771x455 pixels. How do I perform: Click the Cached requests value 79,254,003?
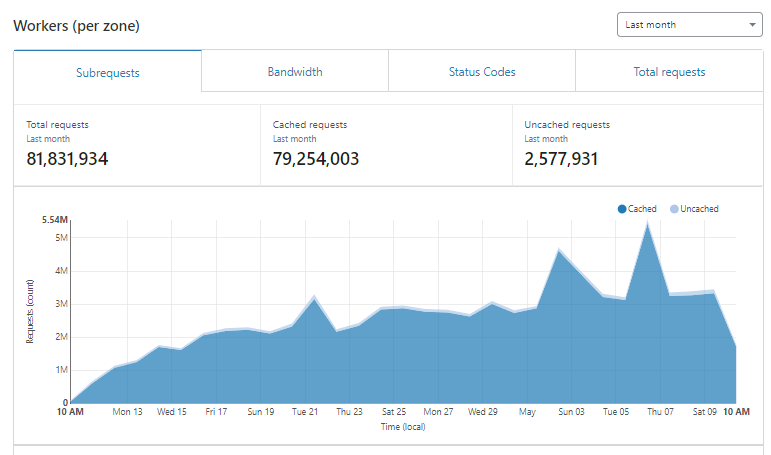tap(316, 159)
